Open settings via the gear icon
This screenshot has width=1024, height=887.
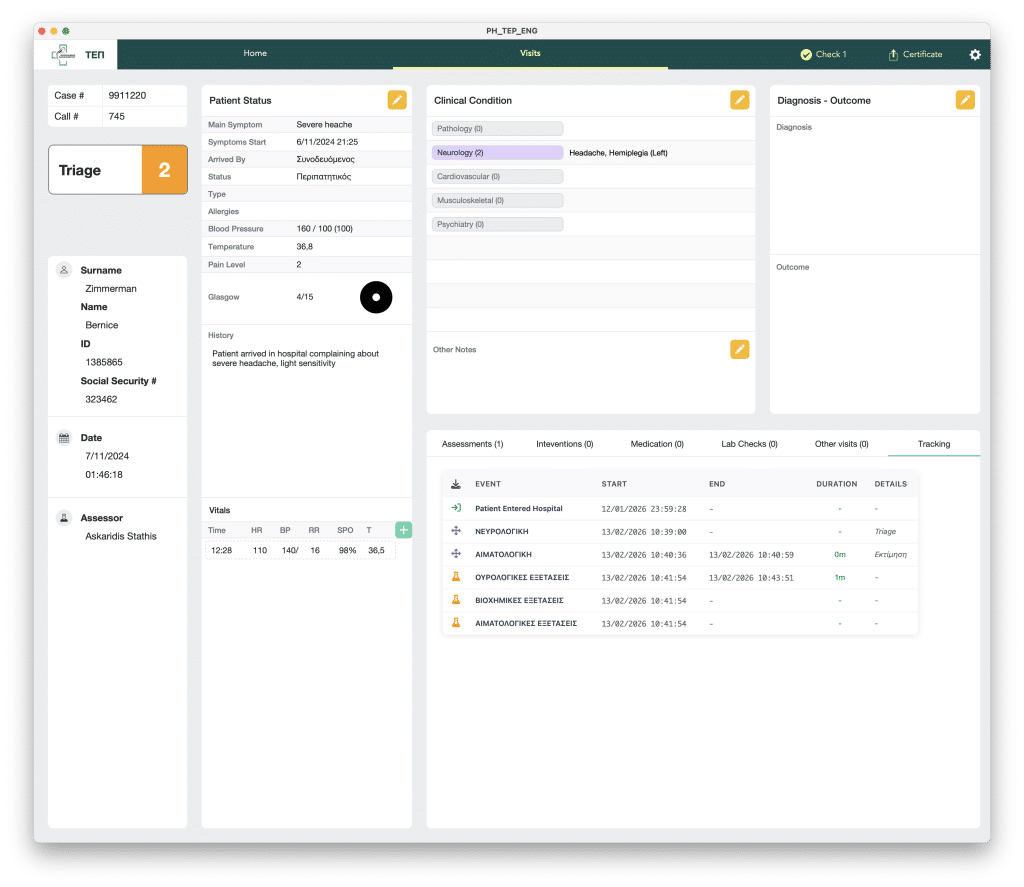pyautogui.click(x=975, y=55)
